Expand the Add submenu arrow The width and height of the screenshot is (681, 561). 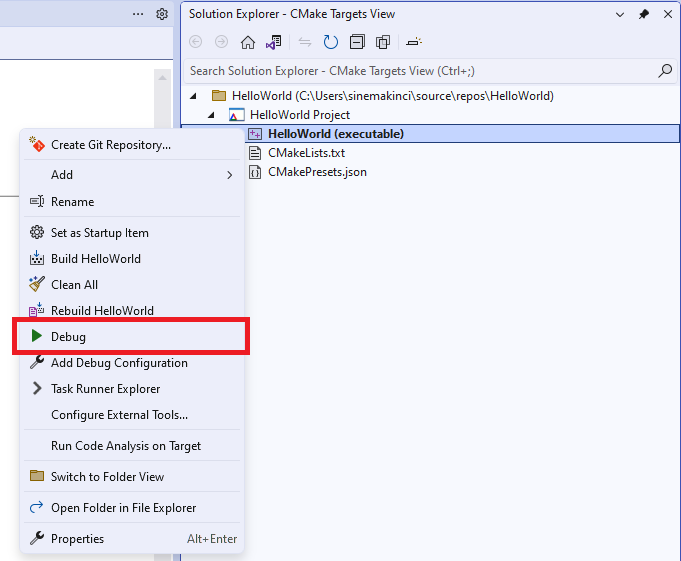point(230,175)
